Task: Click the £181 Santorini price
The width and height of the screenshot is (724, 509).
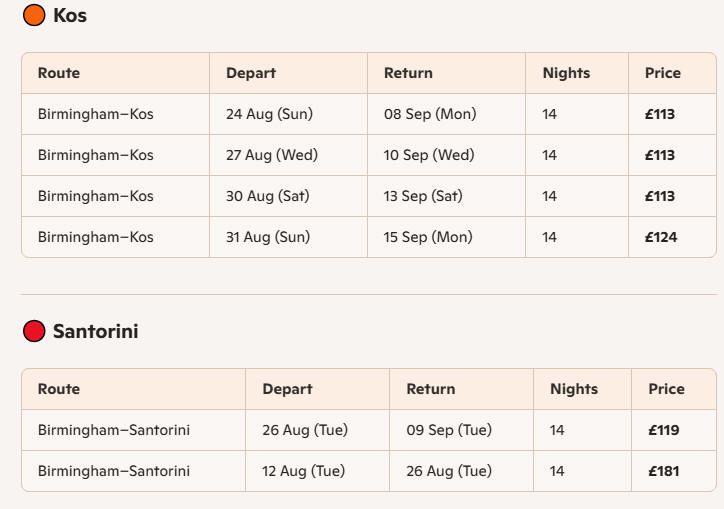Action: tap(664, 472)
